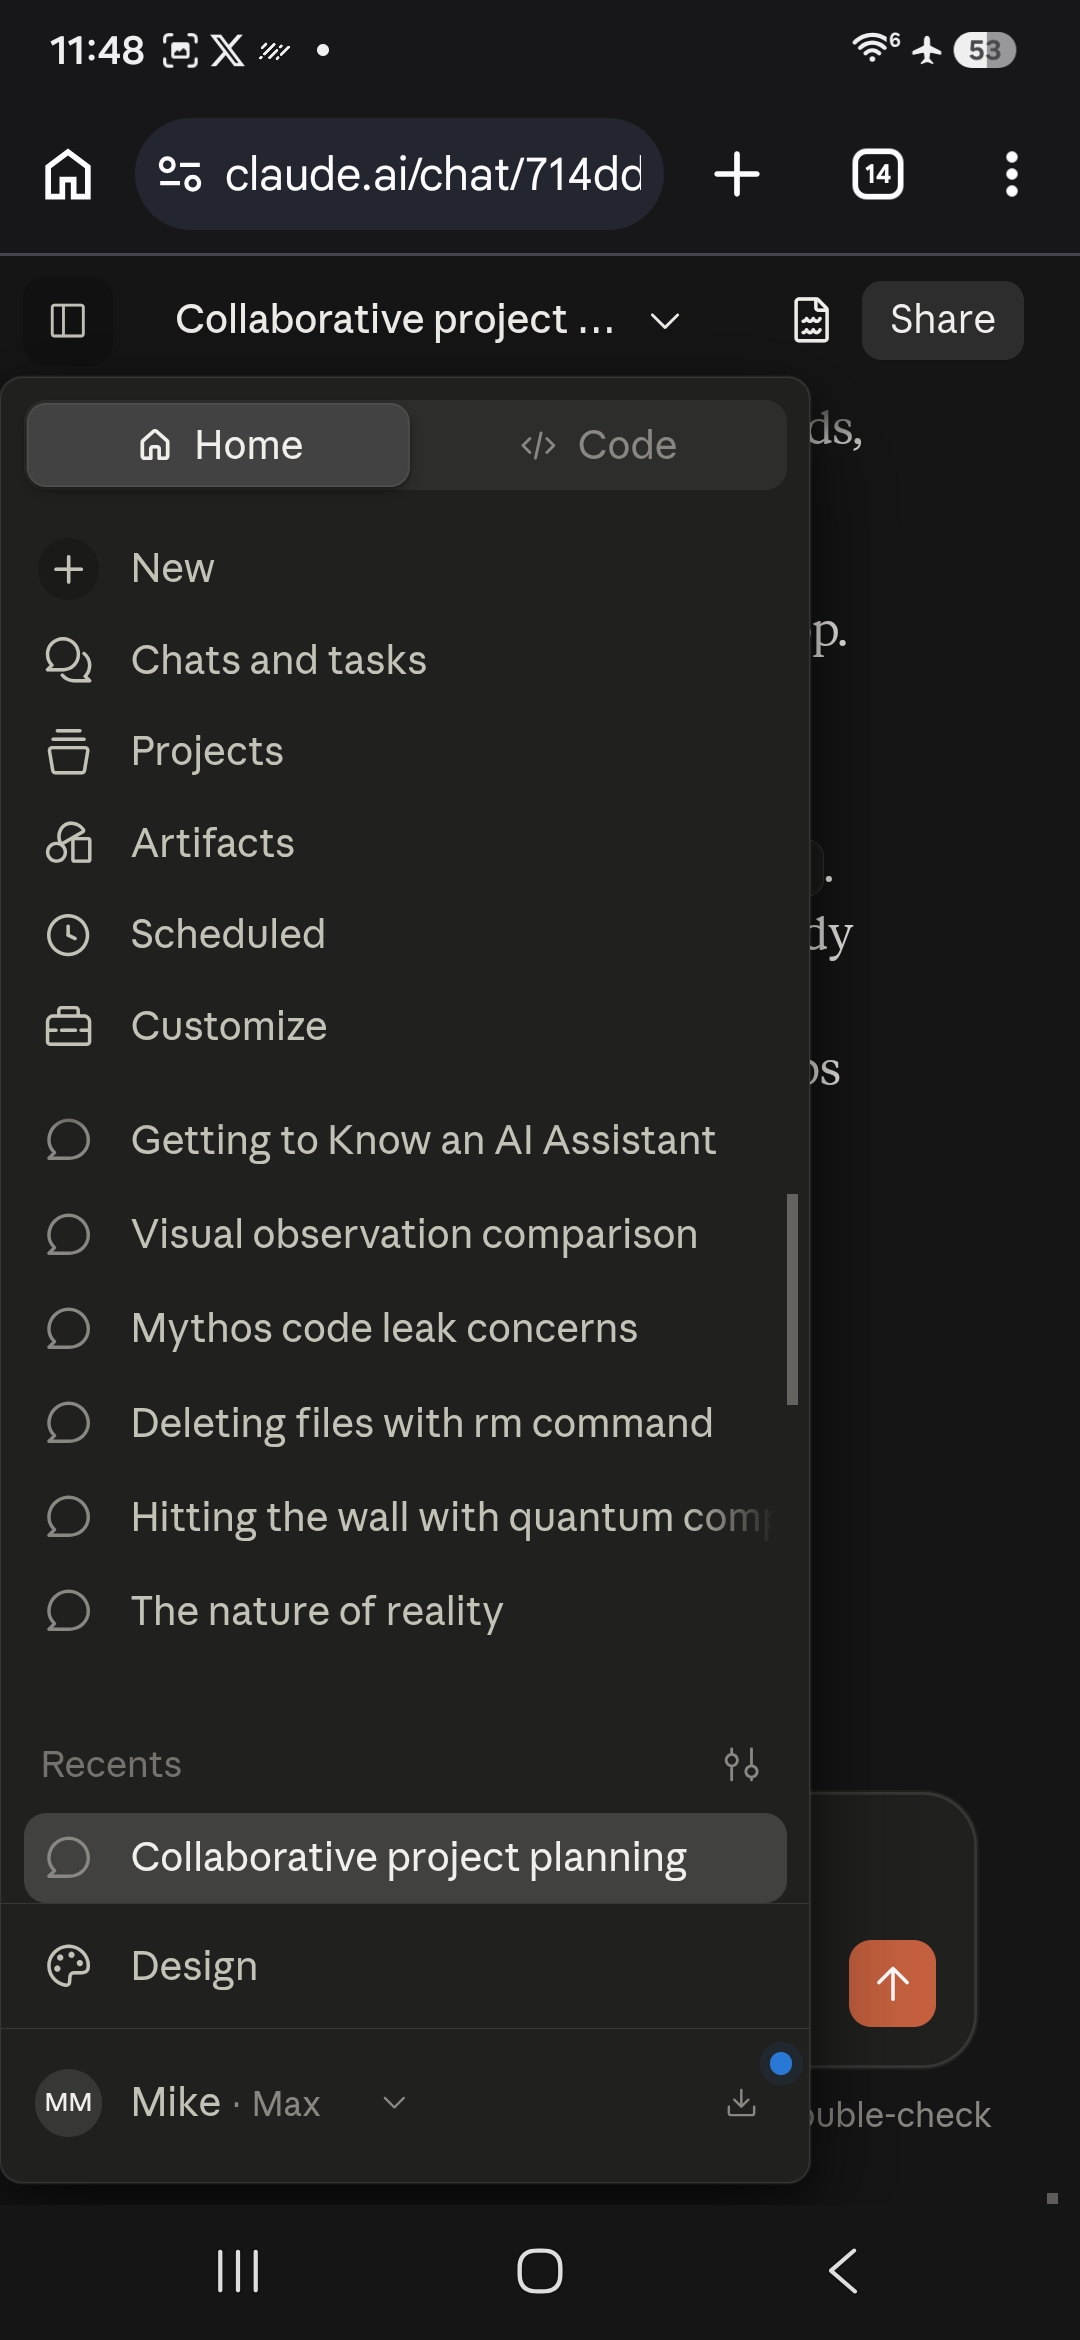
Task: Open a new browser tab with plus icon
Action: pyautogui.click(x=737, y=174)
